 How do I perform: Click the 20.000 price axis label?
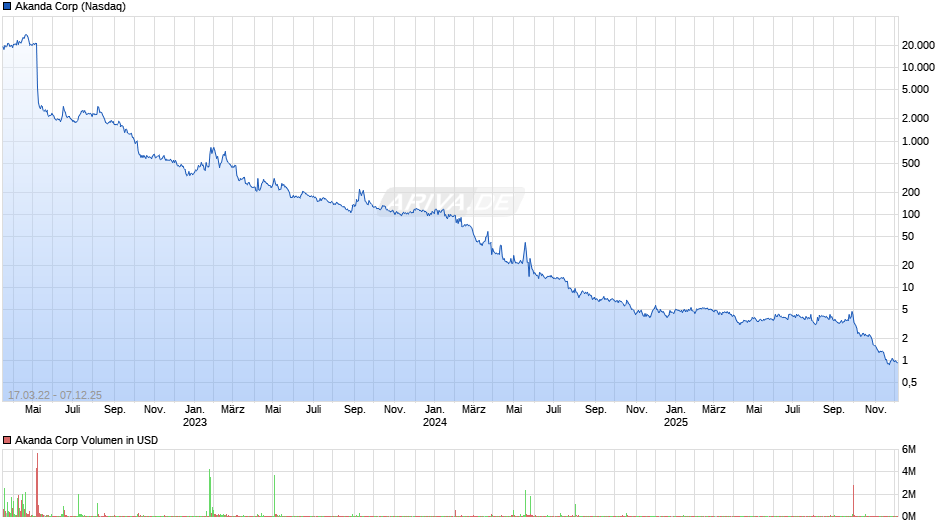918,46
